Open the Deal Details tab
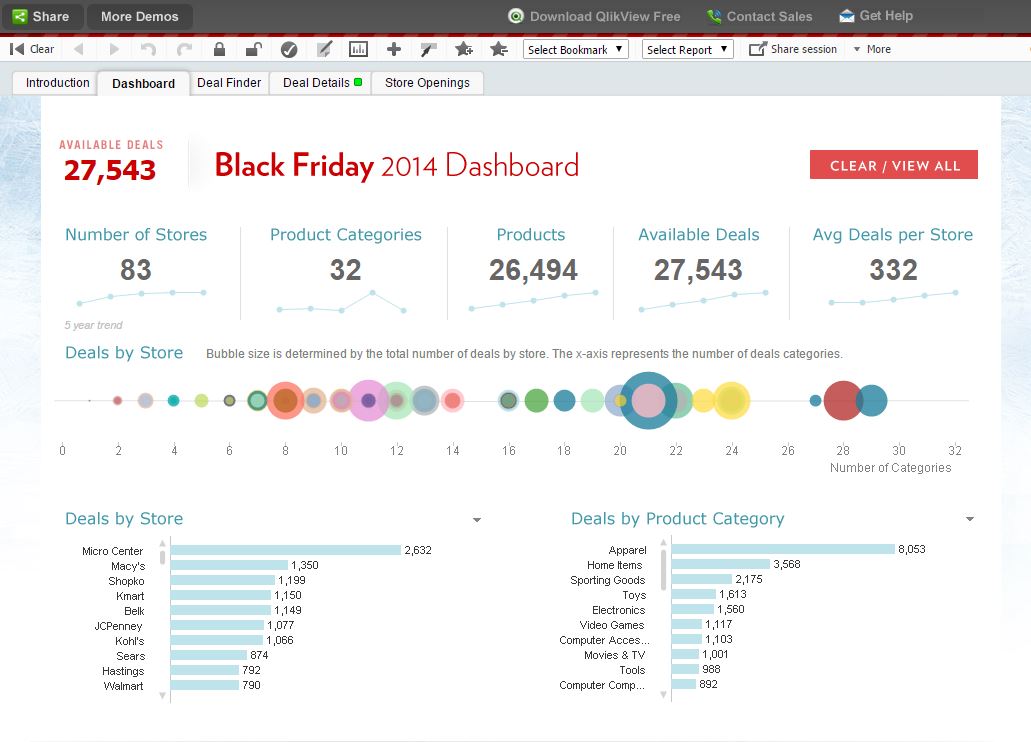This screenshot has height=742, width=1031. [322, 83]
